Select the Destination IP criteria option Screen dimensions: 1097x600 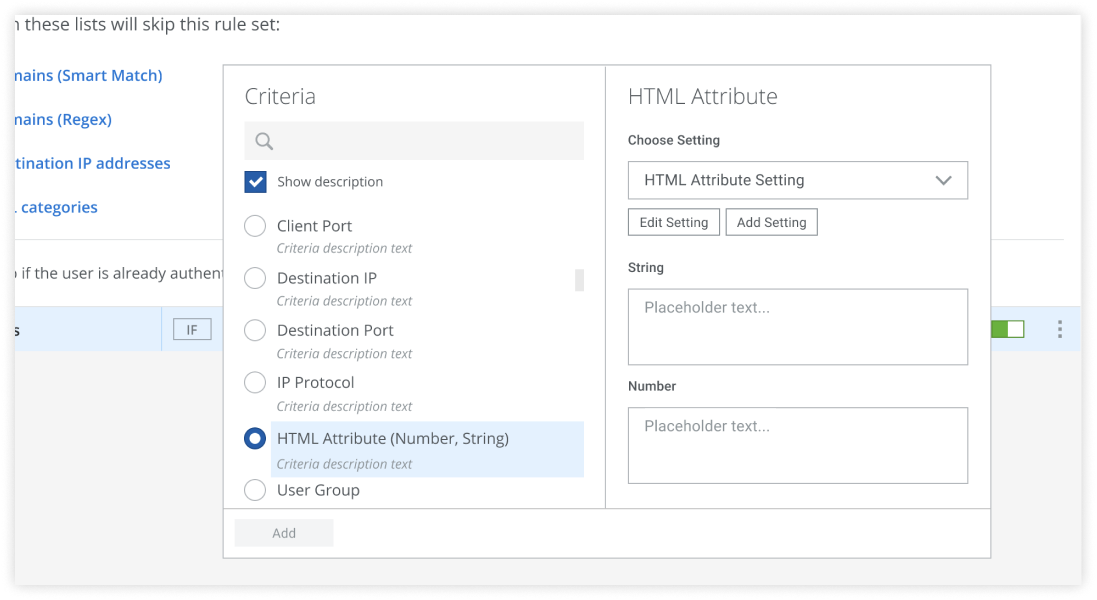pyautogui.click(x=255, y=278)
